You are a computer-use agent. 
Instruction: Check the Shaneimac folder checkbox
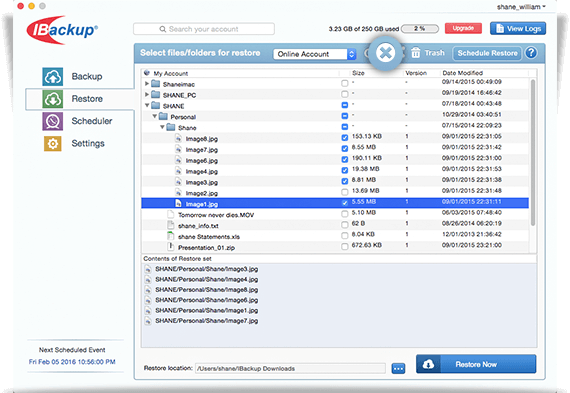[x=345, y=84]
